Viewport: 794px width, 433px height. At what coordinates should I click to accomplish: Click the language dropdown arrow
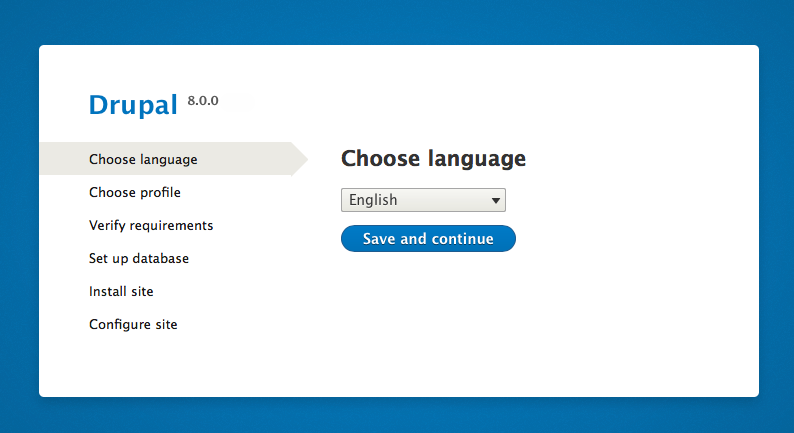click(x=495, y=201)
